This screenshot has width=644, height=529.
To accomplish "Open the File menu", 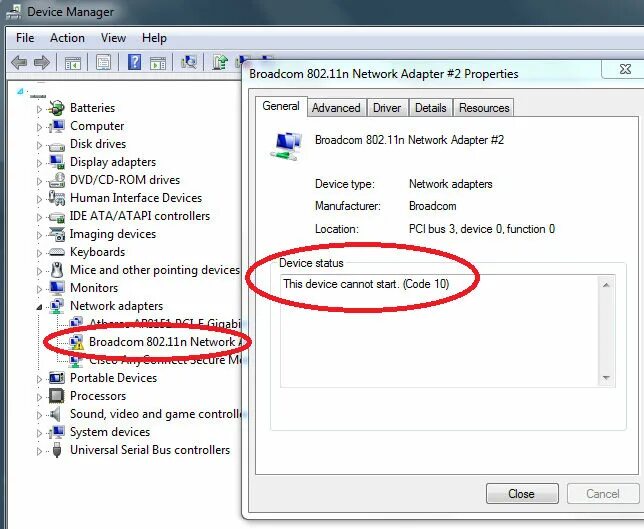I will point(25,38).
